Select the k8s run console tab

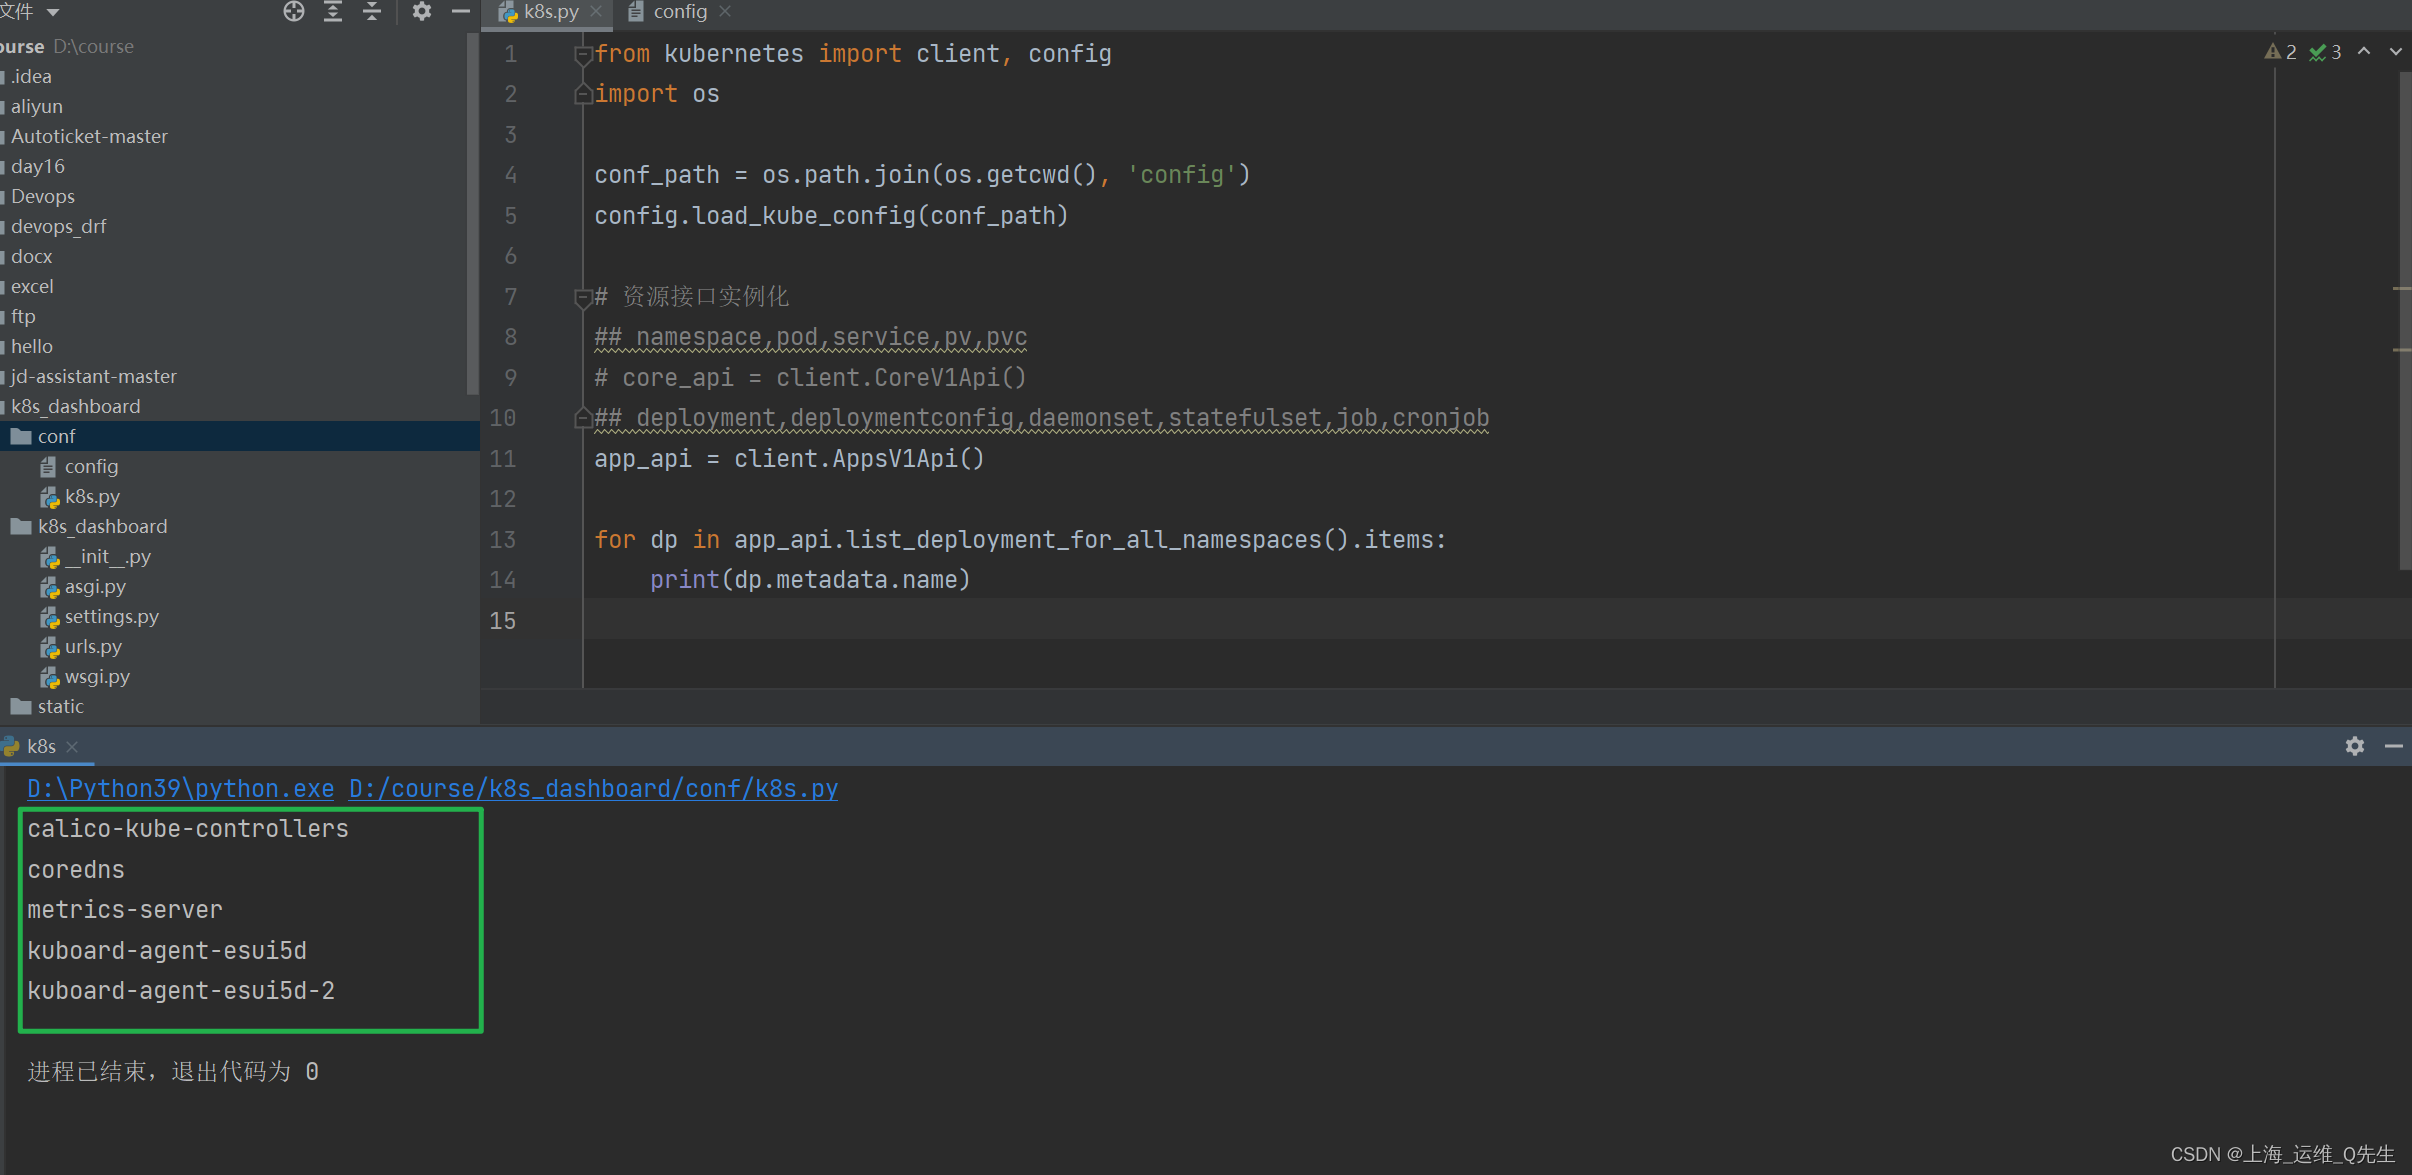[x=42, y=746]
